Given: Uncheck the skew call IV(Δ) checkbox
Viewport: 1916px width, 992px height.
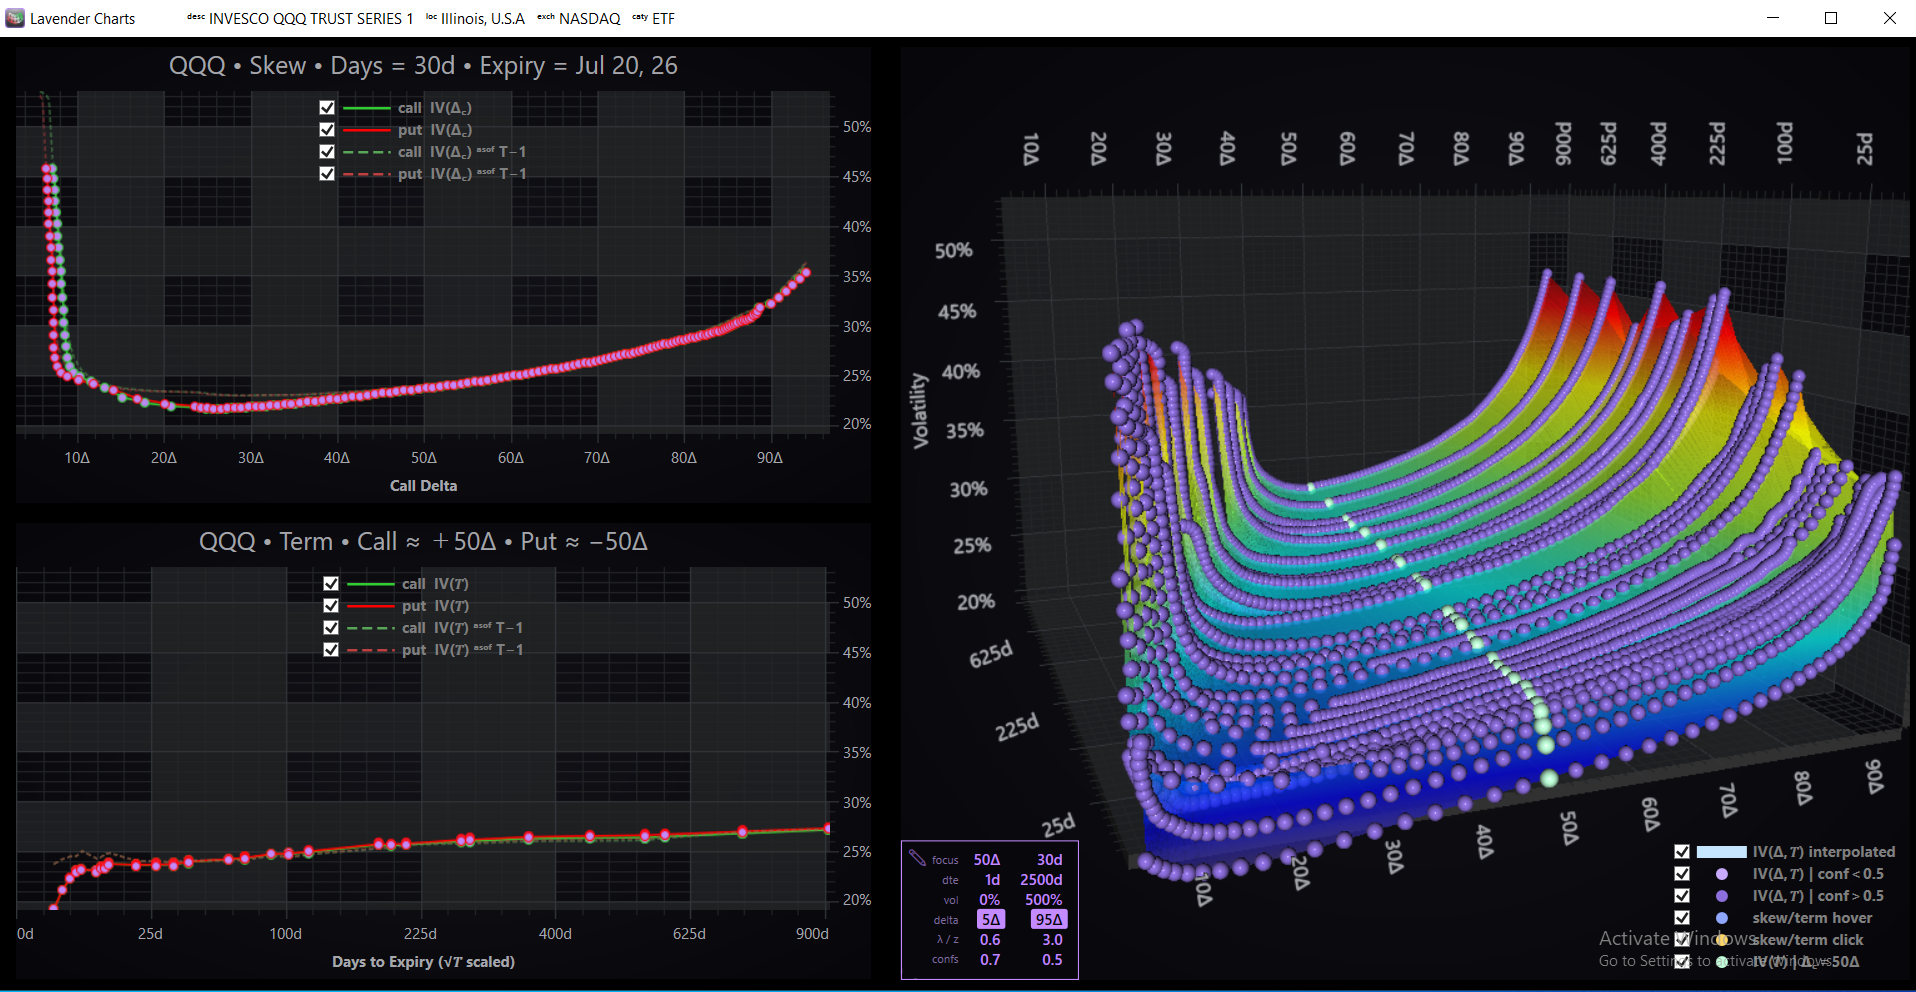Looking at the screenshot, I should coord(327,108).
